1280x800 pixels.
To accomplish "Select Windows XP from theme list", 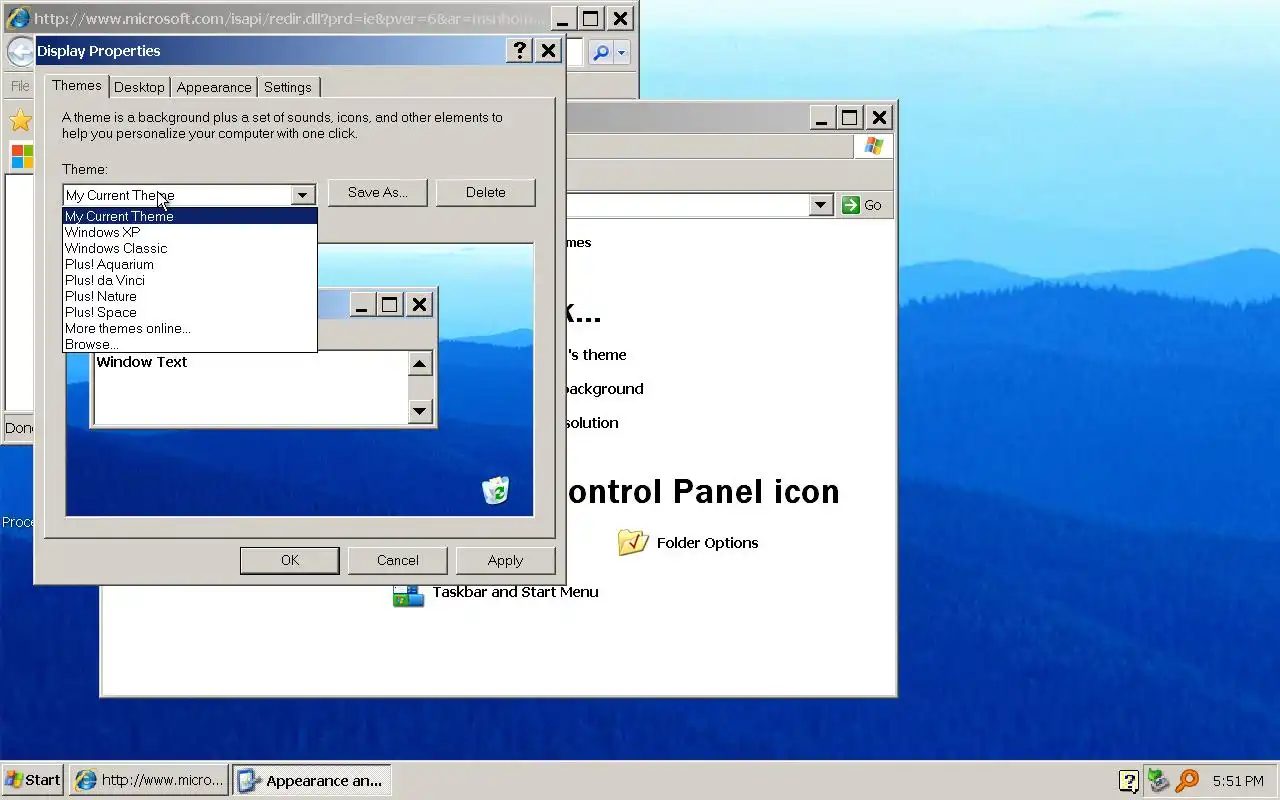I will tap(190, 232).
